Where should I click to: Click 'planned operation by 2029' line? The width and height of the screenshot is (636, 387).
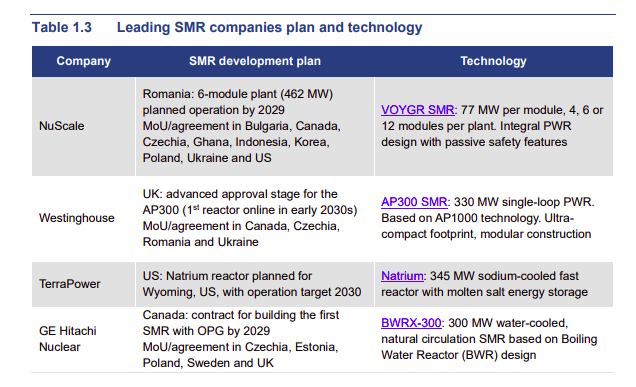click(213, 110)
